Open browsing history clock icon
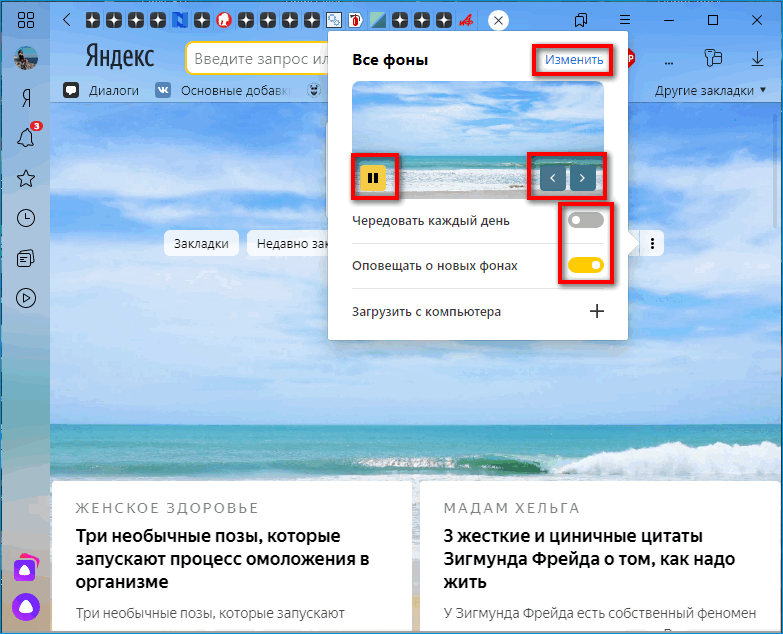 pos(25,218)
